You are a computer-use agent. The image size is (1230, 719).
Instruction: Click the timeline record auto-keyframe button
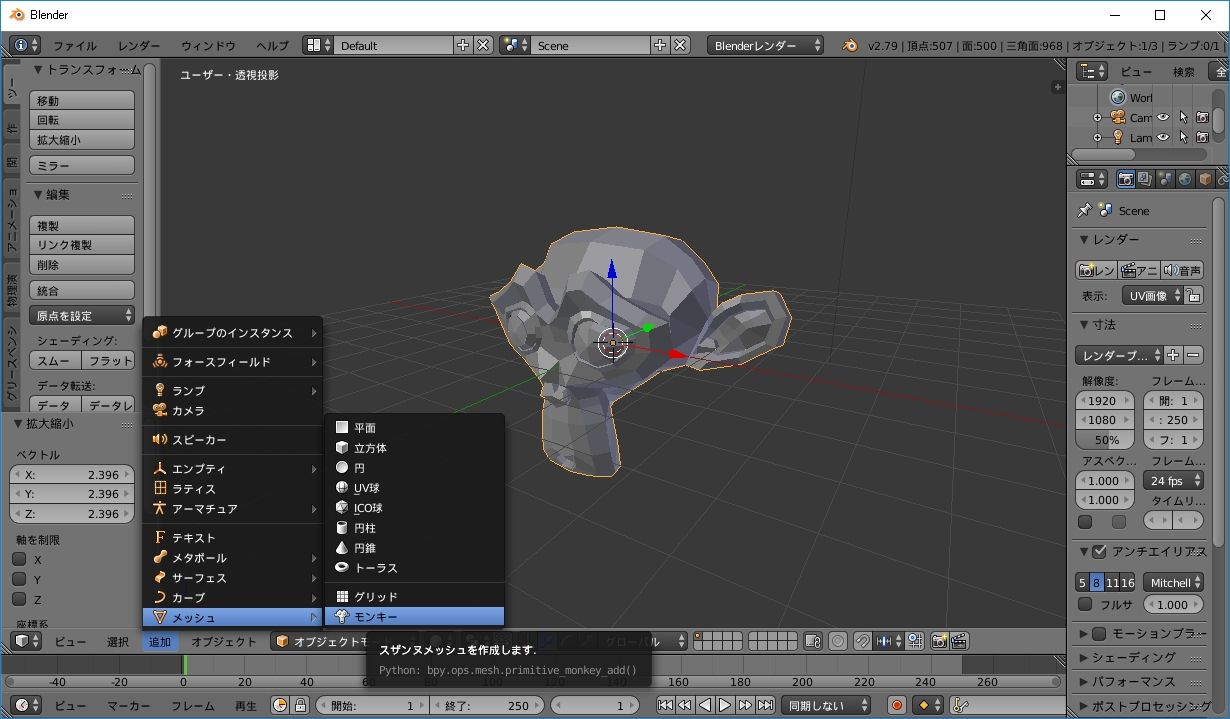[897, 705]
